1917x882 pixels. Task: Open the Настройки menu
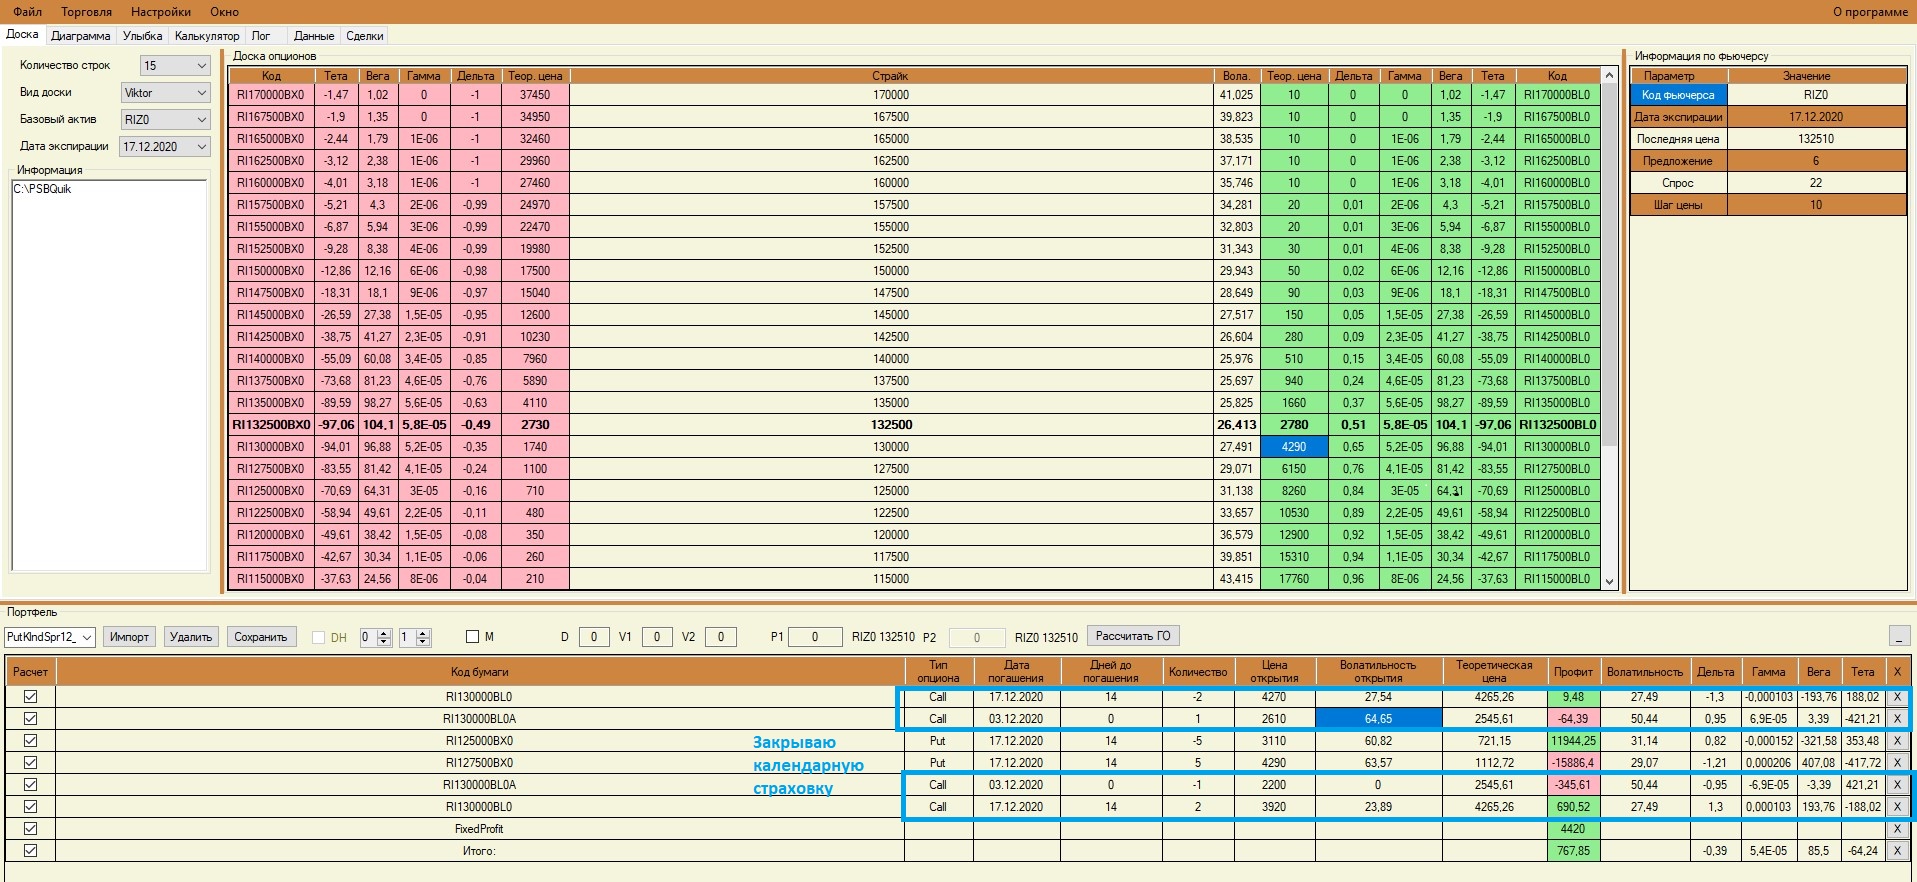[161, 12]
